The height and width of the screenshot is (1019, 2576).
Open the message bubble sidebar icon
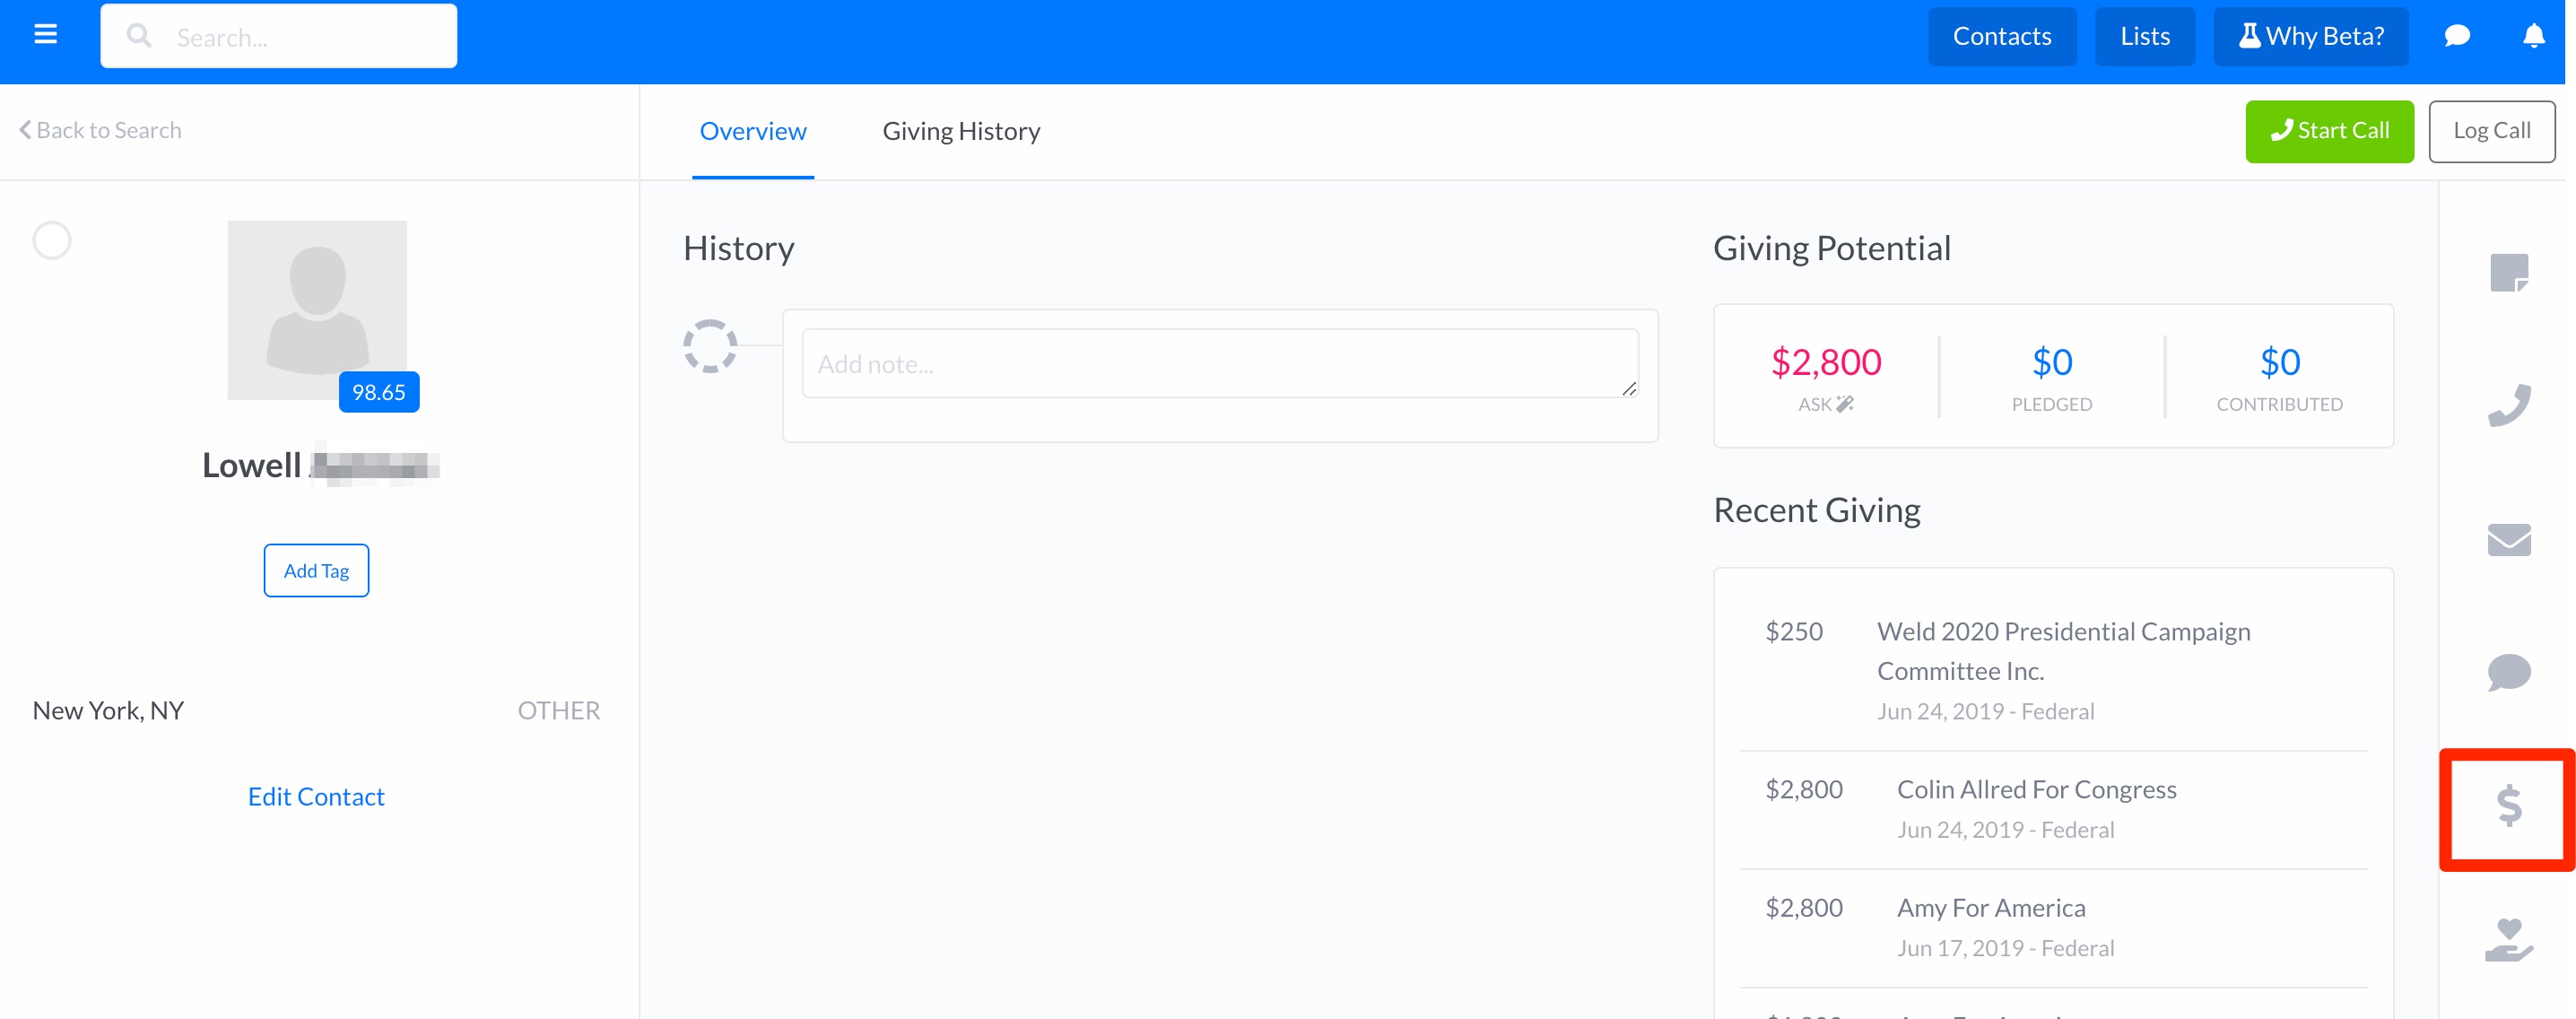pos(2508,672)
